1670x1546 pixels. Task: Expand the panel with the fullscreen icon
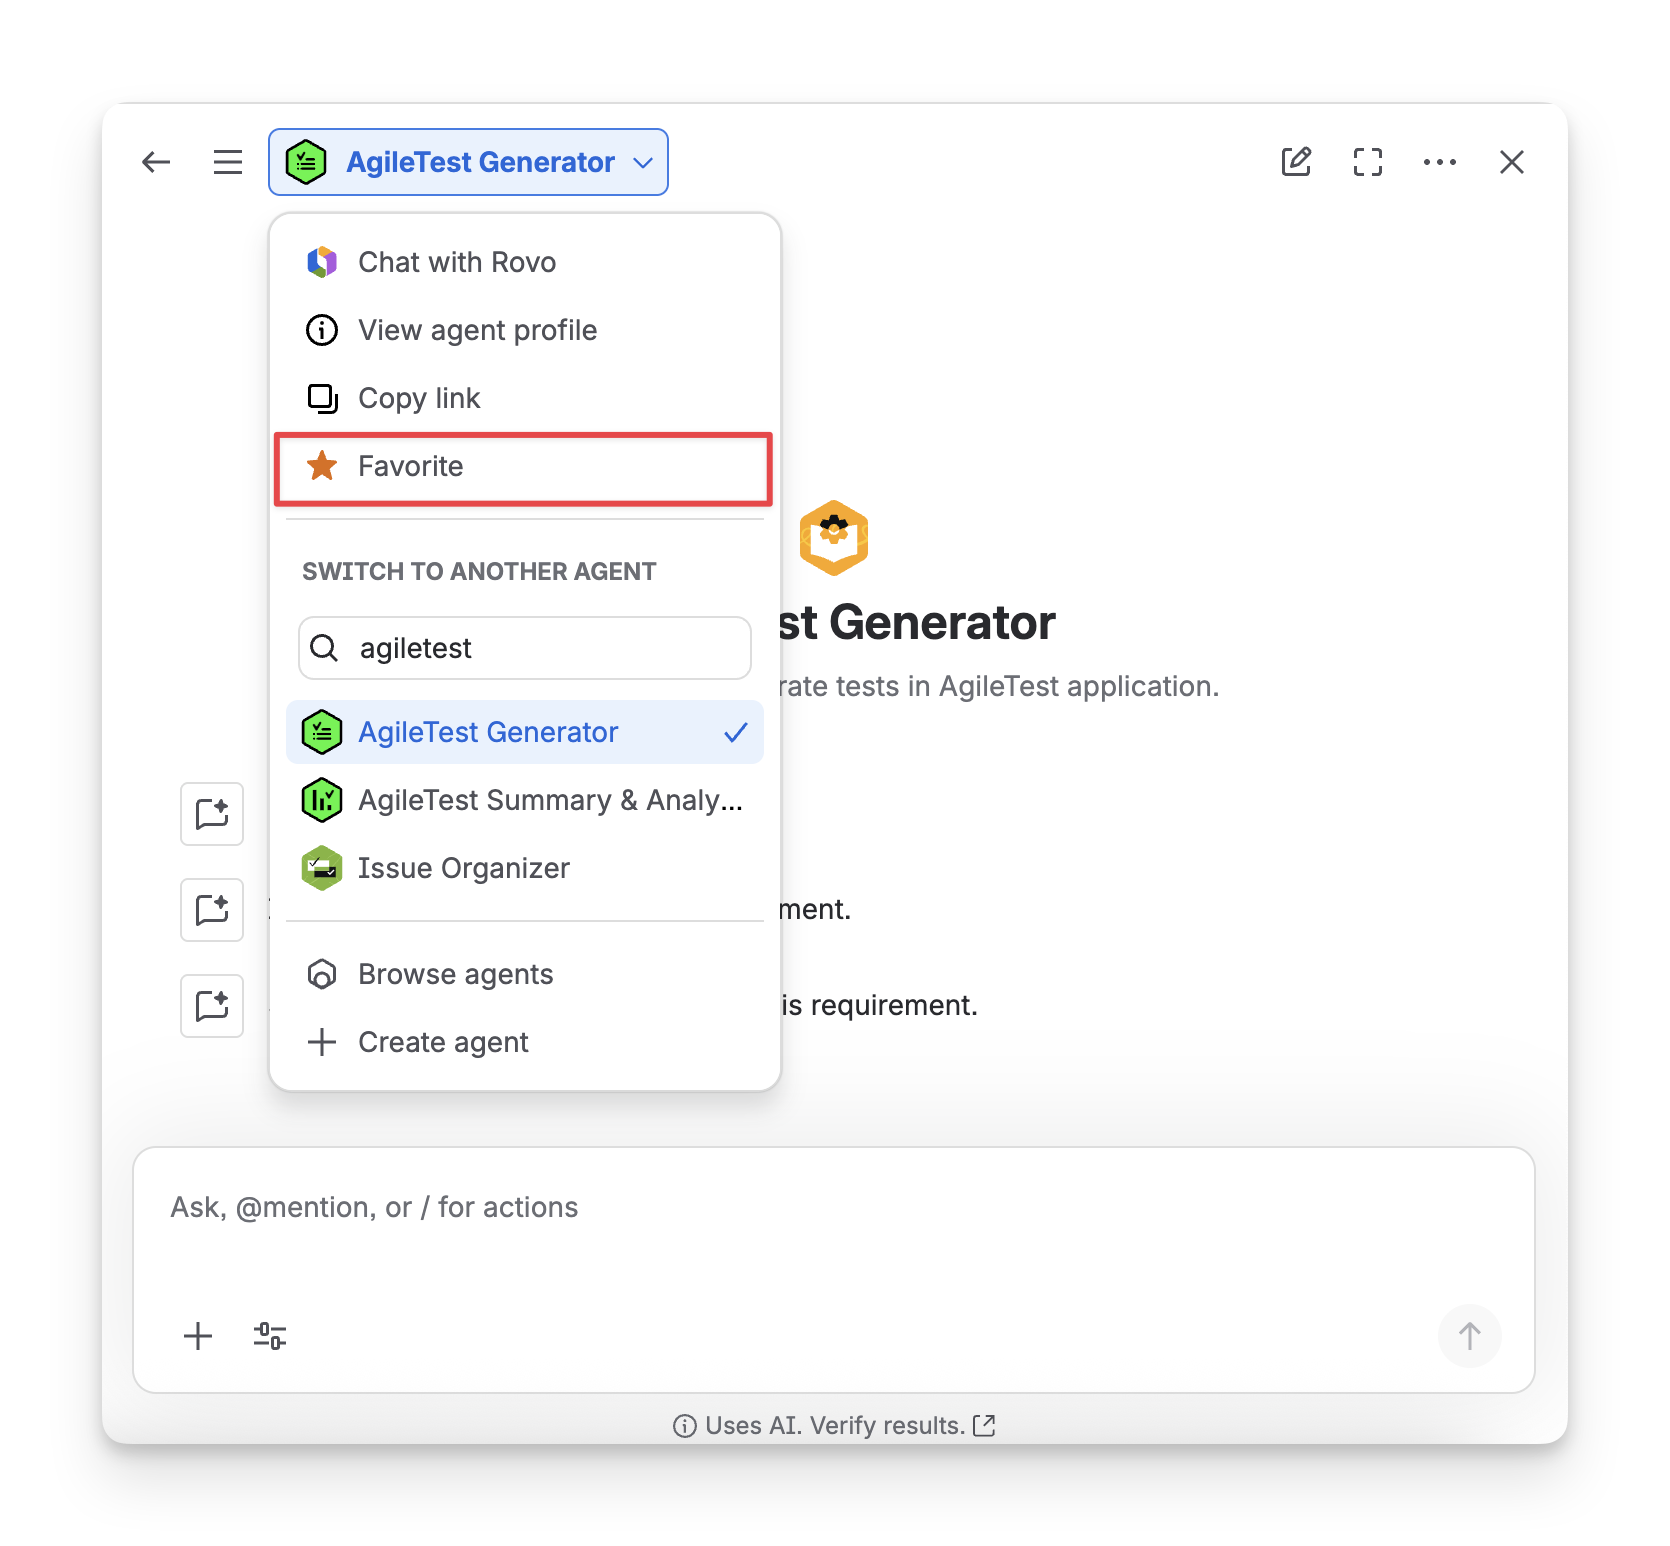(1368, 162)
